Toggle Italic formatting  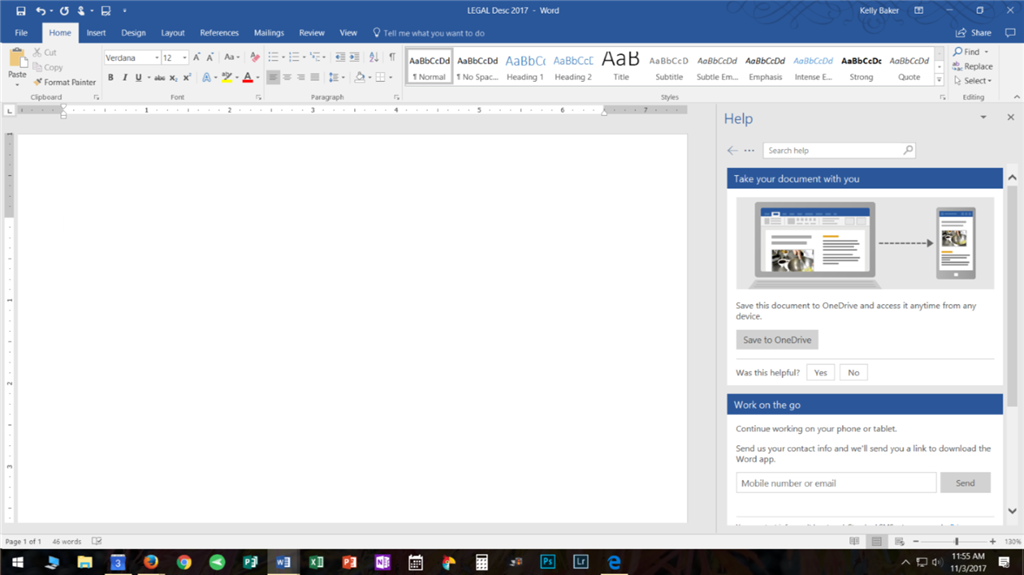click(x=125, y=78)
